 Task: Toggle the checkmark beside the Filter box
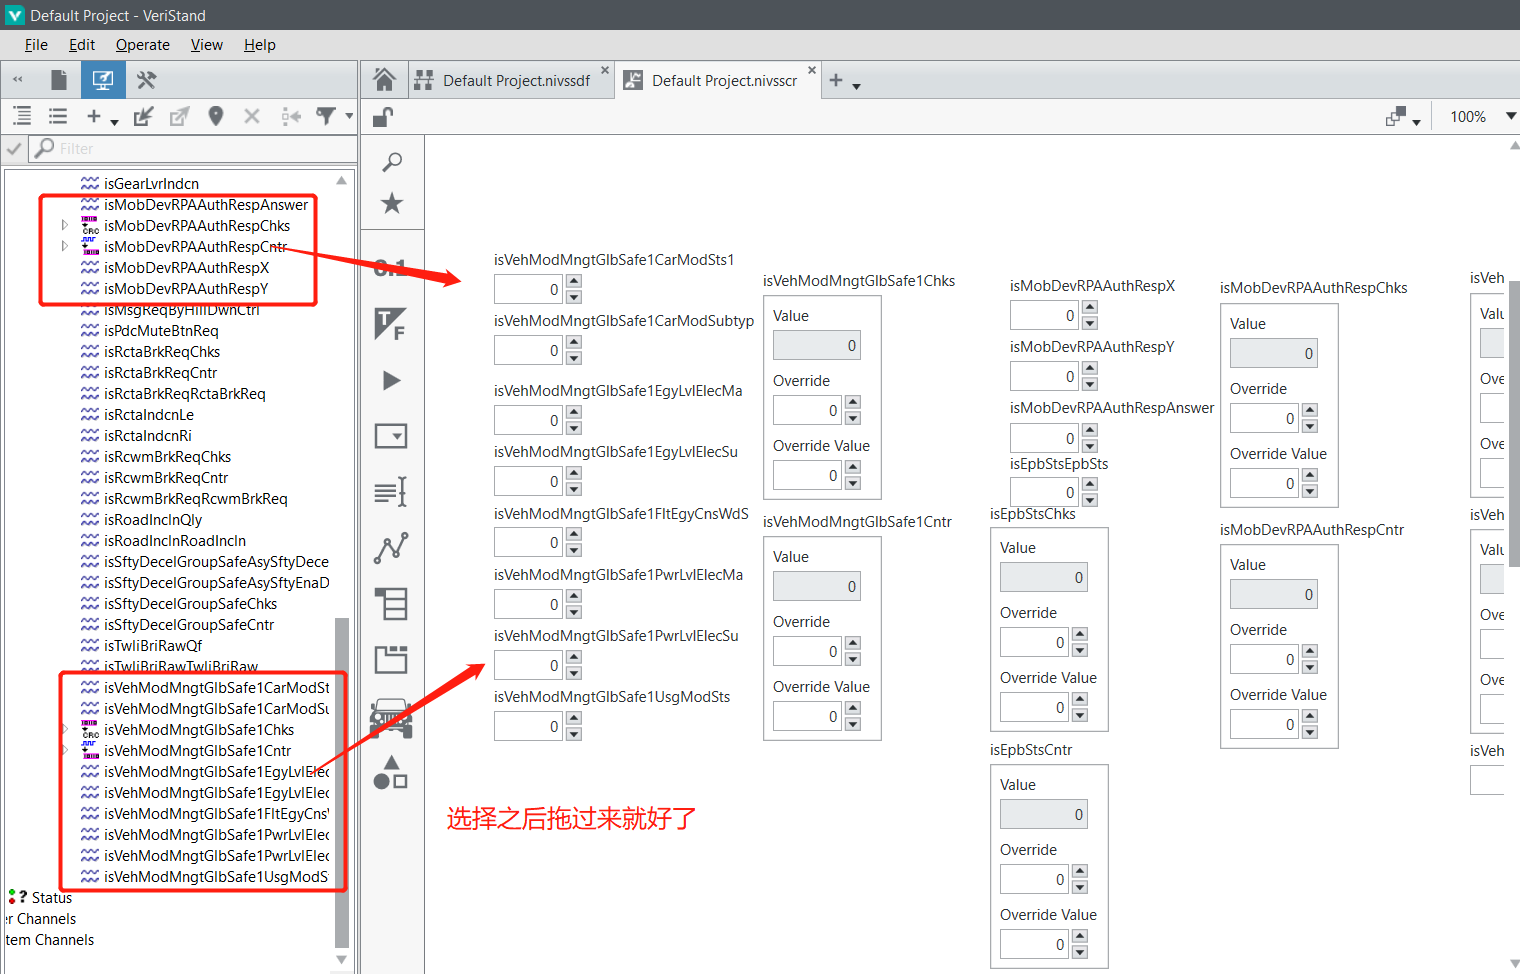tap(14, 148)
